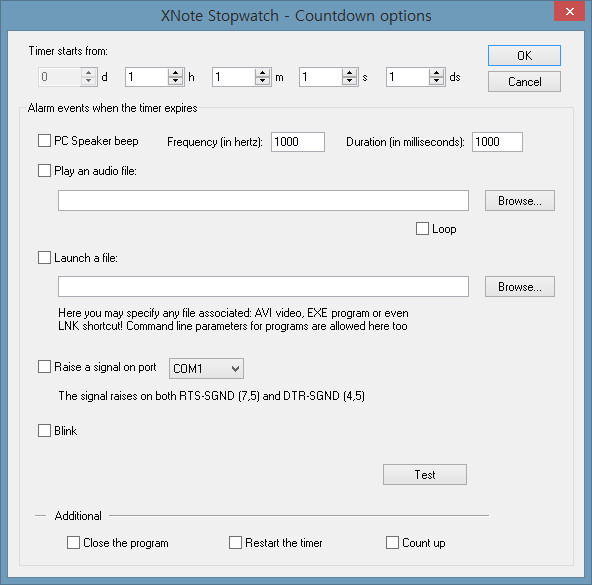Image resolution: width=592 pixels, height=585 pixels.
Task: Click the 'Here you may specify' hint text
Action: click(233, 320)
